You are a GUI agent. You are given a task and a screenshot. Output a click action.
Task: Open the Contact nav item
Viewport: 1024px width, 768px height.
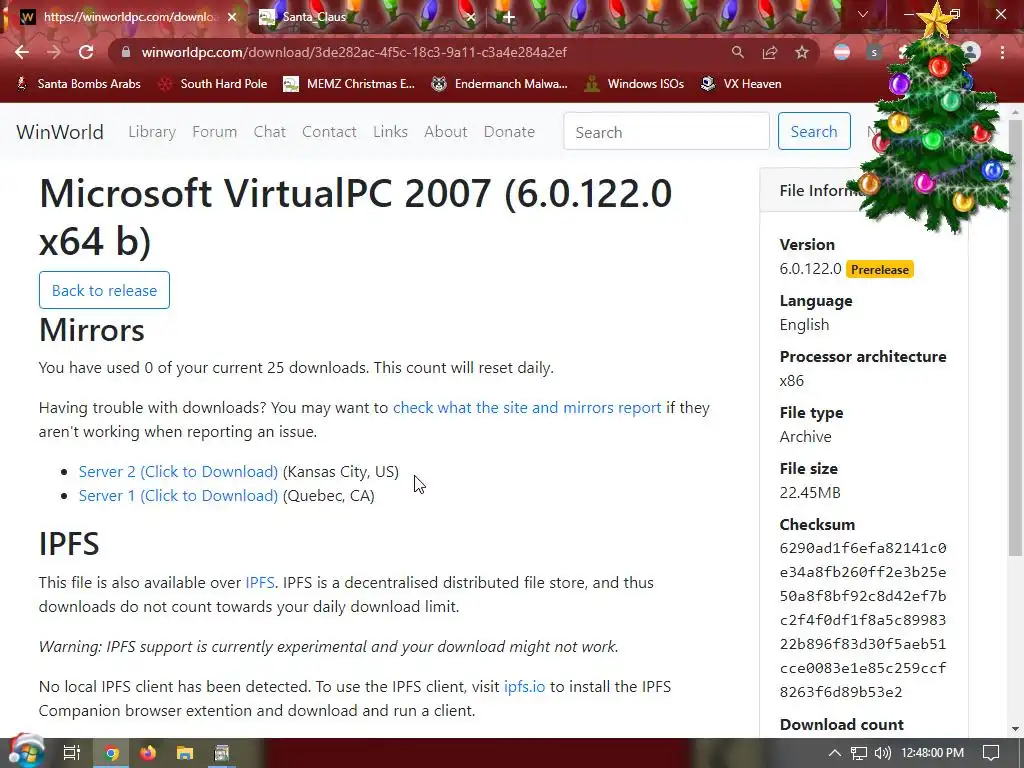(x=329, y=132)
